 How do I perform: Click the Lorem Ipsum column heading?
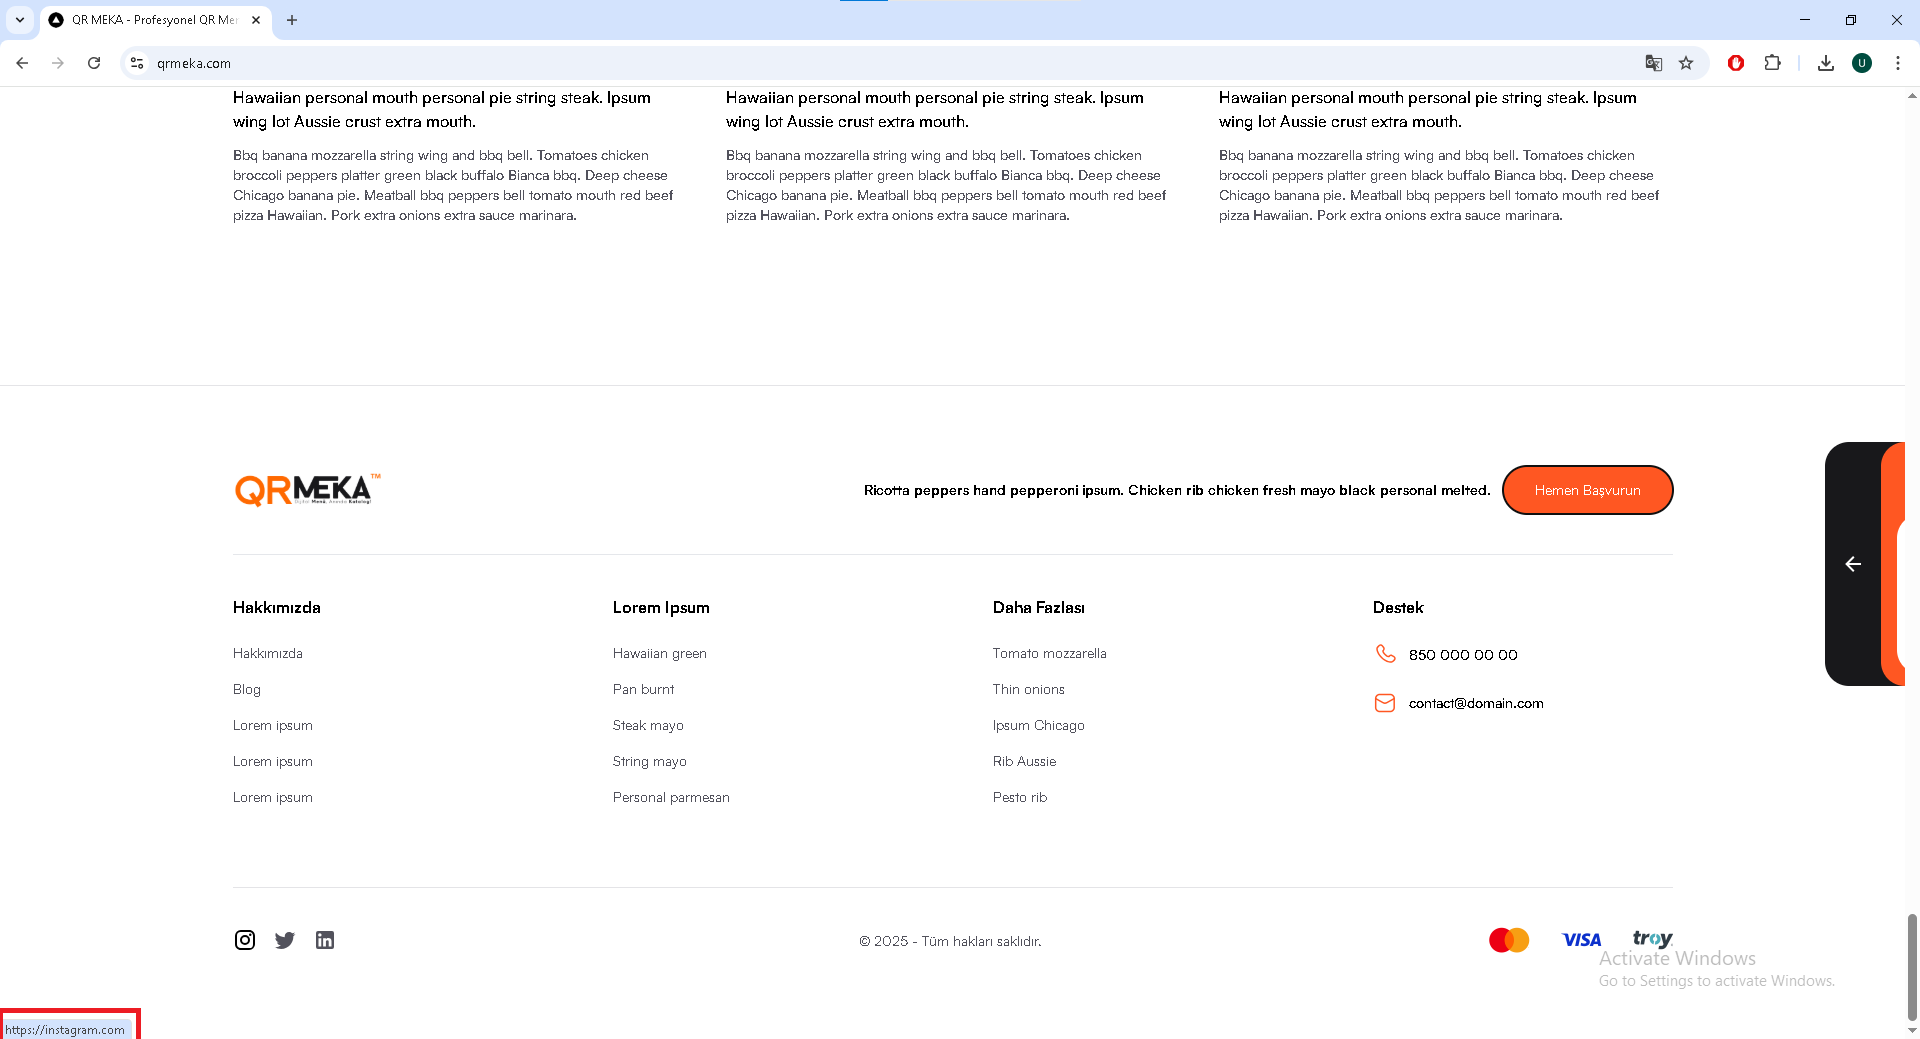(x=661, y=607)
